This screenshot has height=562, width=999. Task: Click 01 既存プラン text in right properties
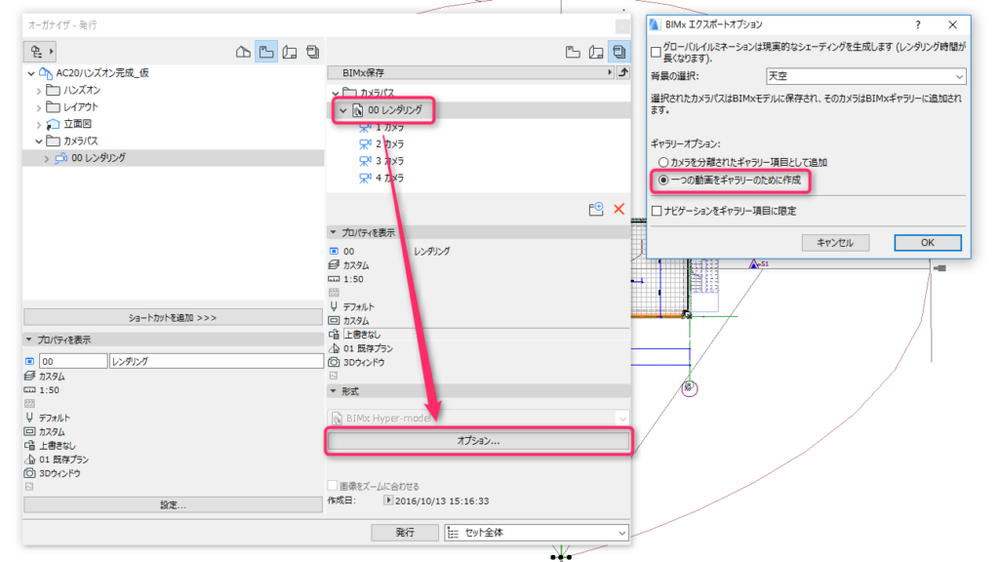coord(368,349)
